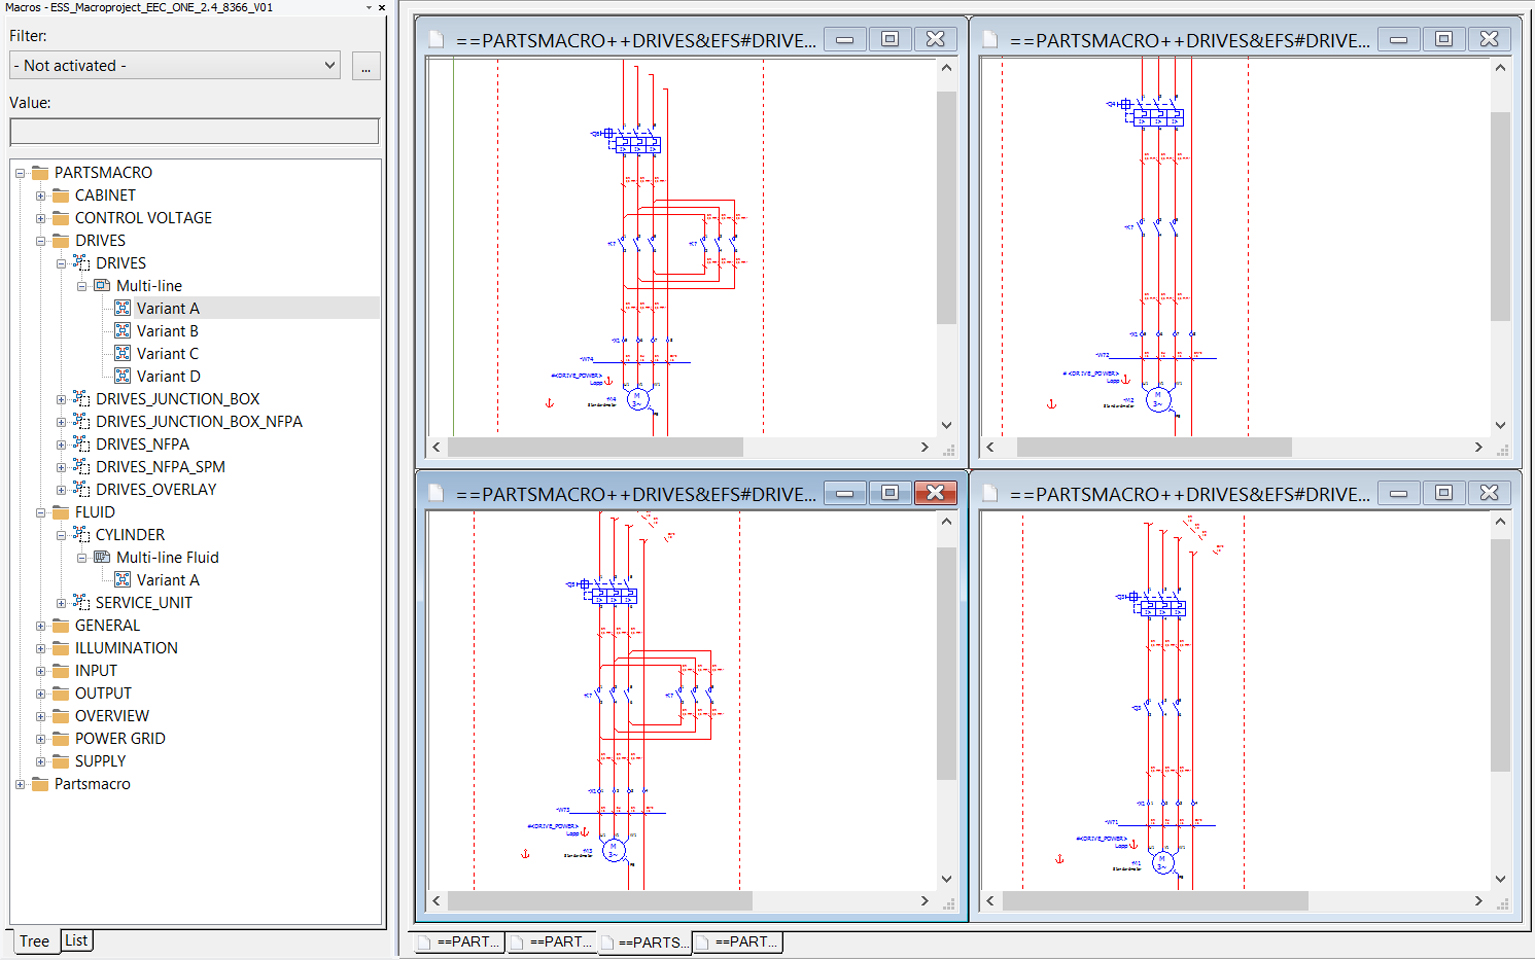The width and height of the screenshot is (1535, 960).
Task: Click the DRIVES macro icon in the tree
Action: point(81,263)
